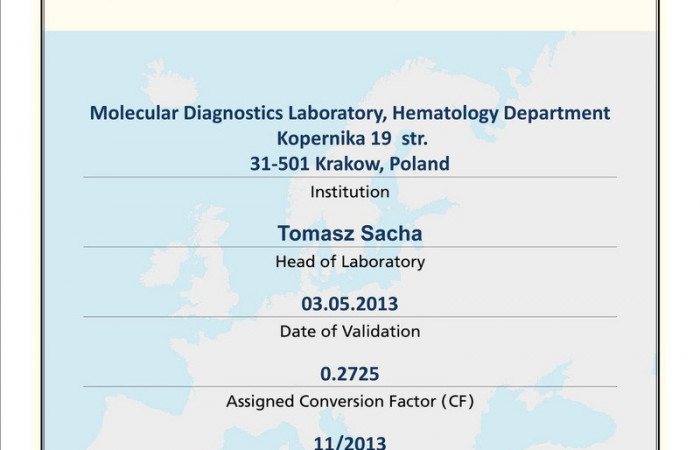Click the divider line above Date of Validation

pos(349,317)
